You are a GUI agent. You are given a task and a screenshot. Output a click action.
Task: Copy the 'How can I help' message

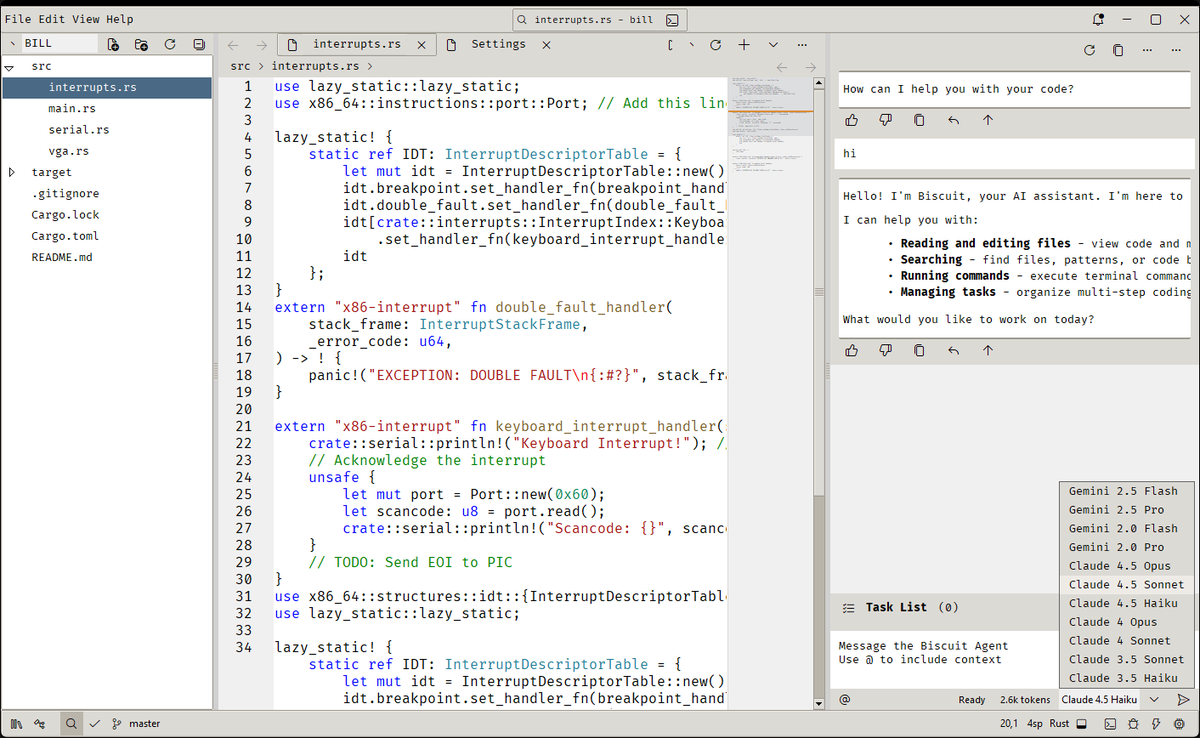pos(919,120)
